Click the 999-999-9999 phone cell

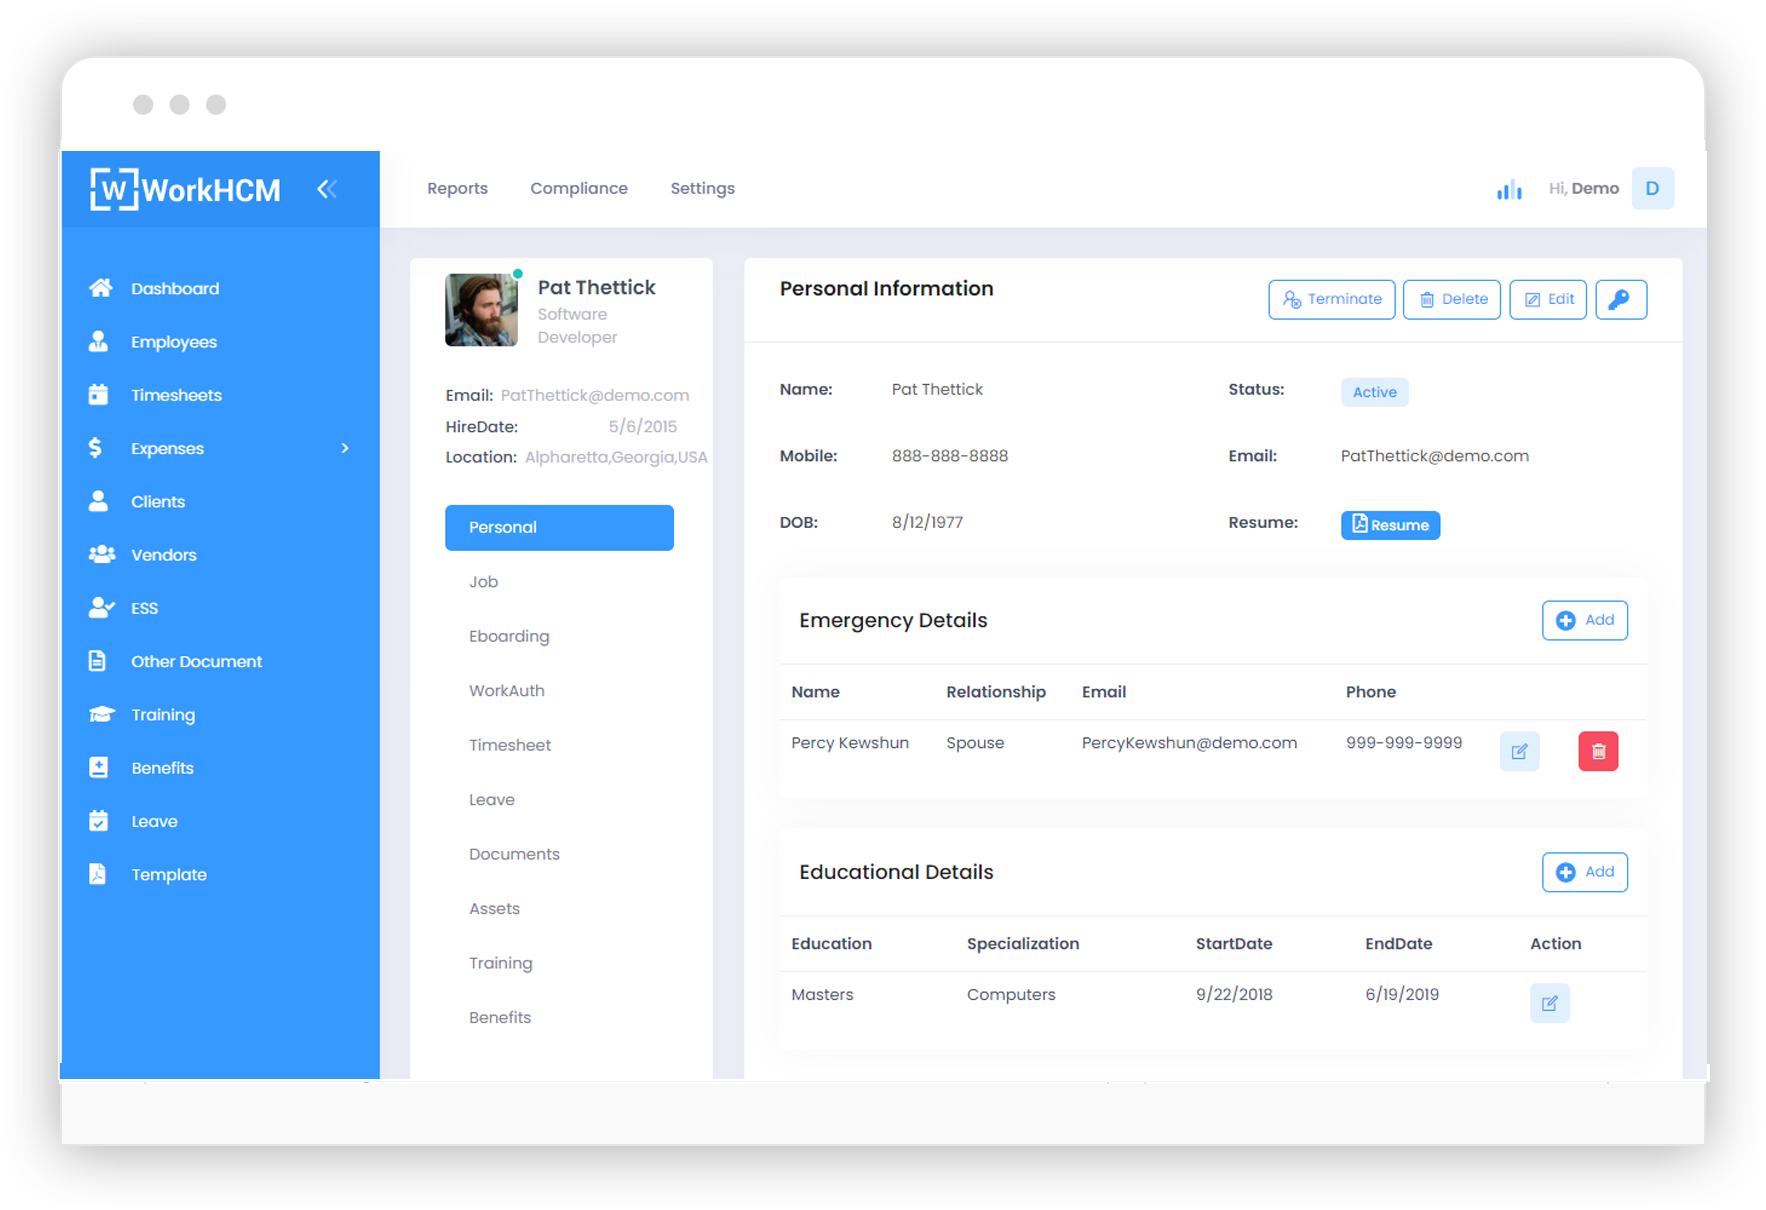coord(1404,742)
